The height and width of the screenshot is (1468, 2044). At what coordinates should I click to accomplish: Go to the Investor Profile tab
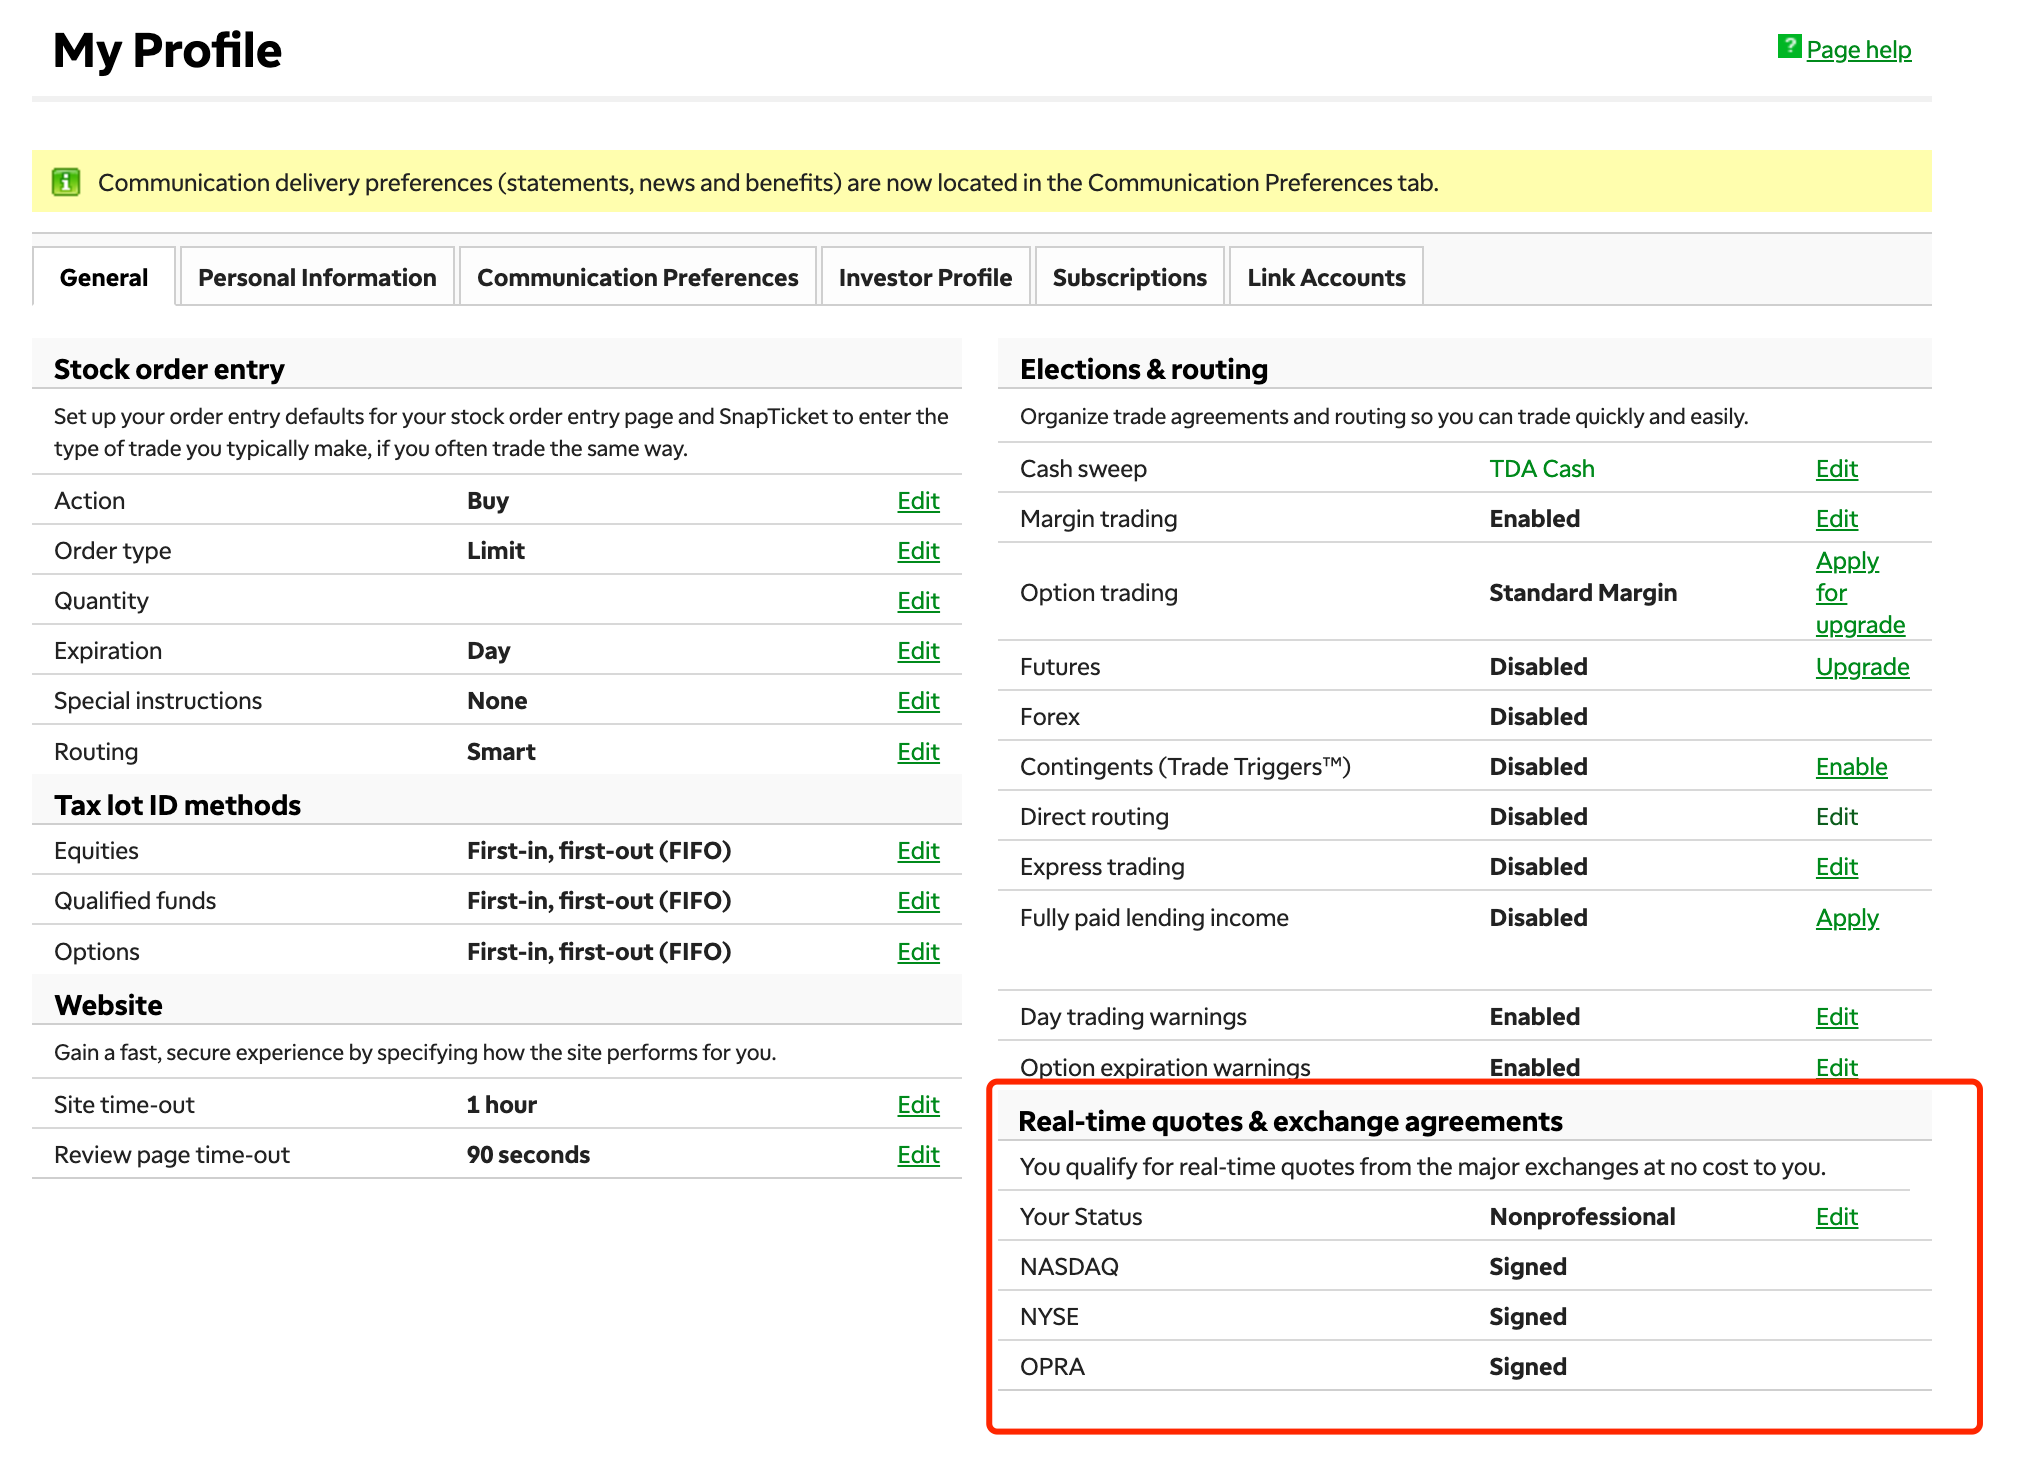coord(925,277)
